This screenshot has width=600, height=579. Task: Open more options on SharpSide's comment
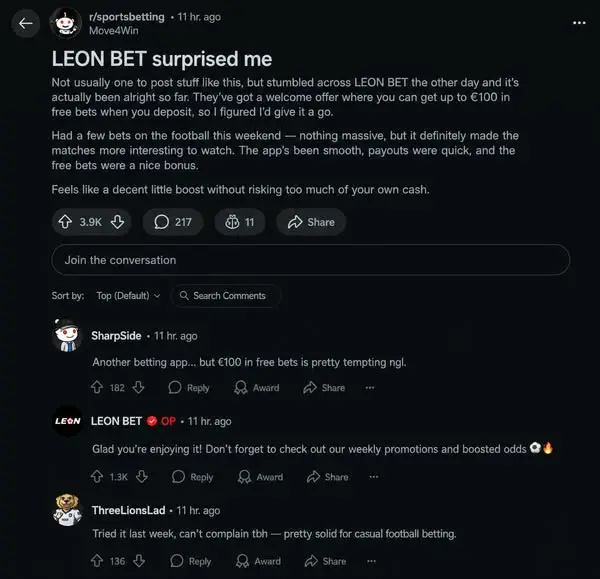(x=370, y=388)
